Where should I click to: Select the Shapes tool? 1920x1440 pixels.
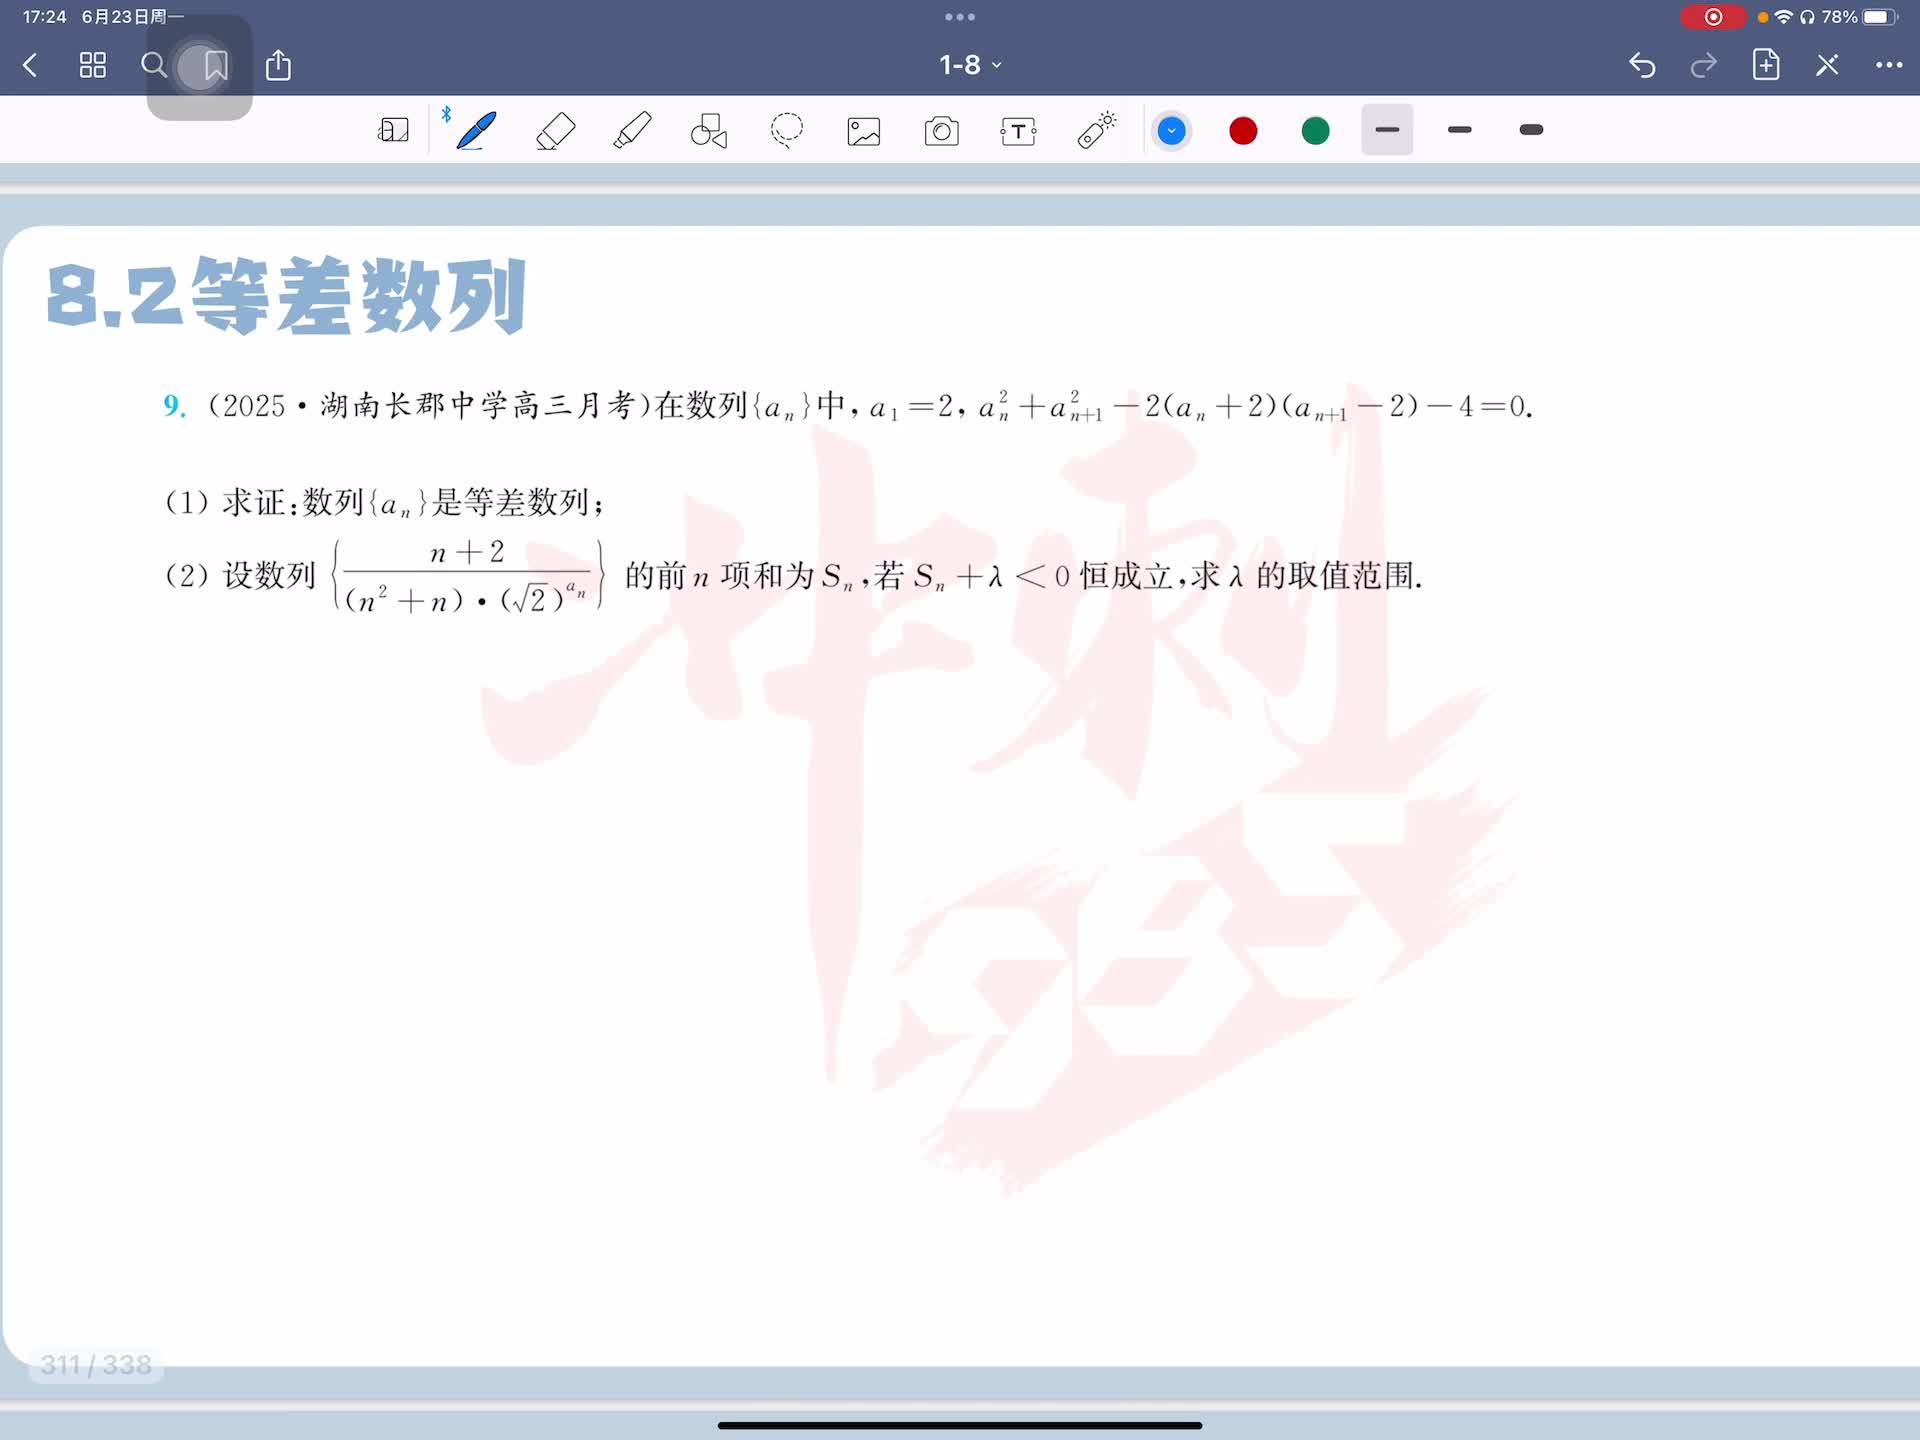click(x=709, y=131)
